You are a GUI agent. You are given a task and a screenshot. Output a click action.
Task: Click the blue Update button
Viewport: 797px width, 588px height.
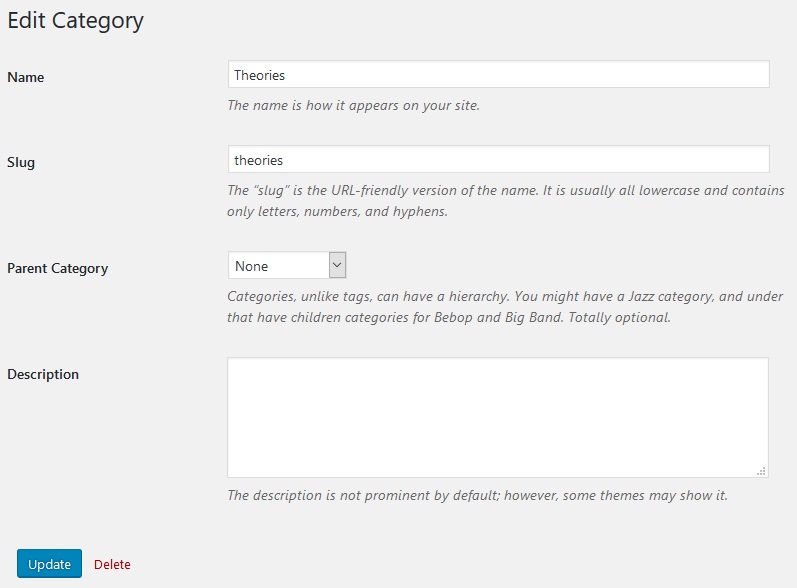[x=49, y=564]
